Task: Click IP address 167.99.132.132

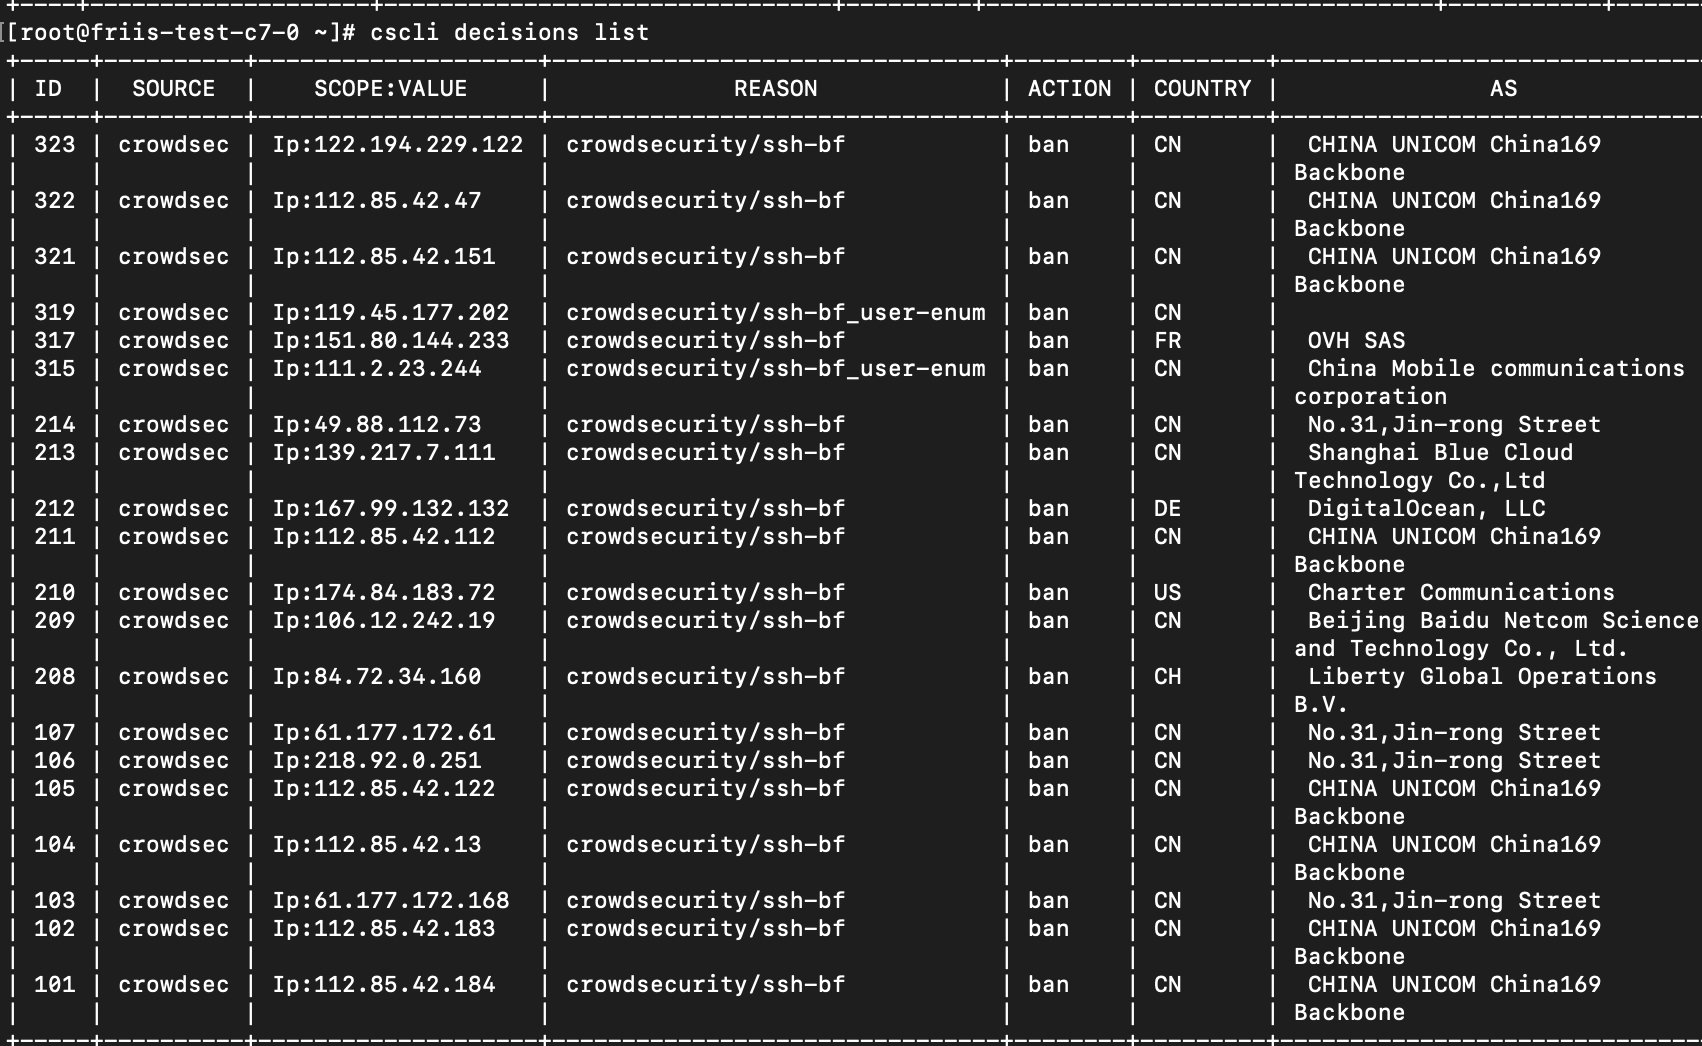Action: click(390, 509)
